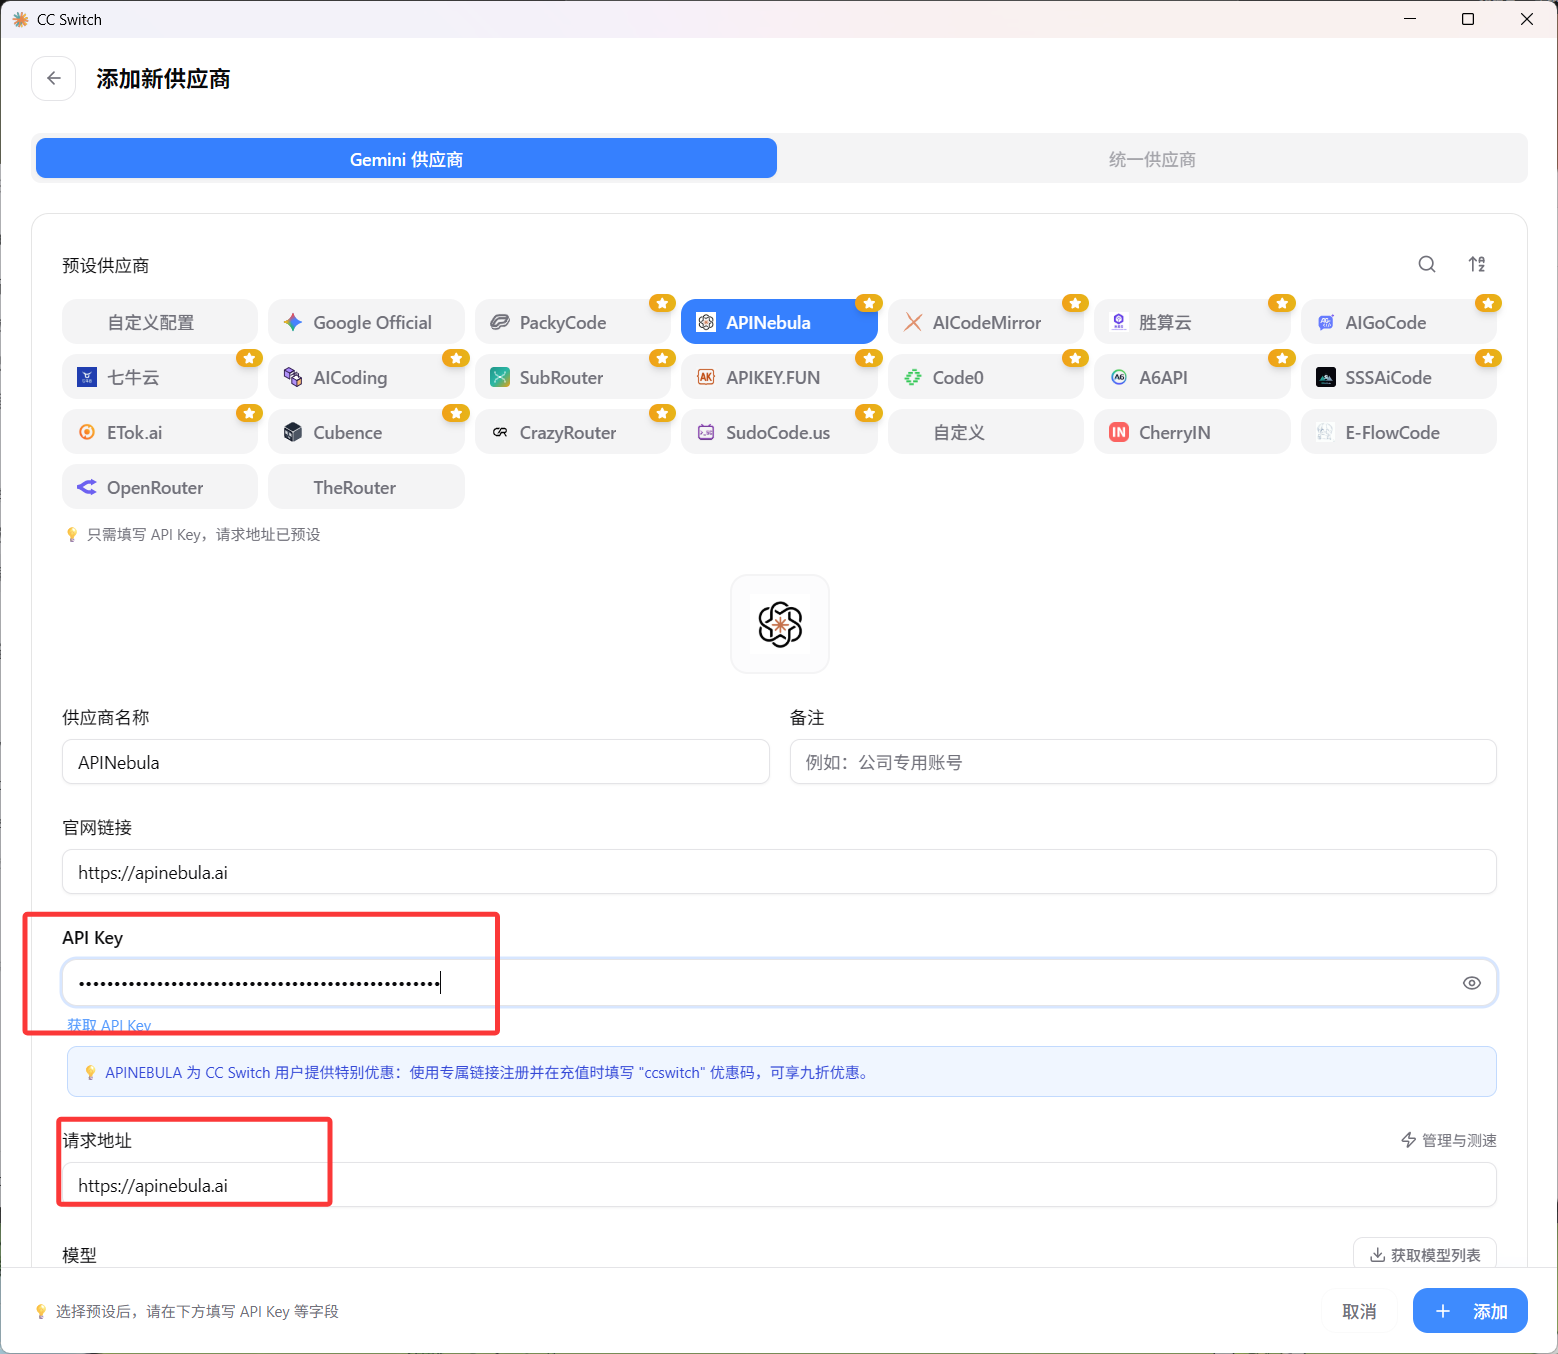Viewport: 1558px width, 1354px height.
Task: Pick the PackyCode provider preset
Action: [x=573, y=322]
